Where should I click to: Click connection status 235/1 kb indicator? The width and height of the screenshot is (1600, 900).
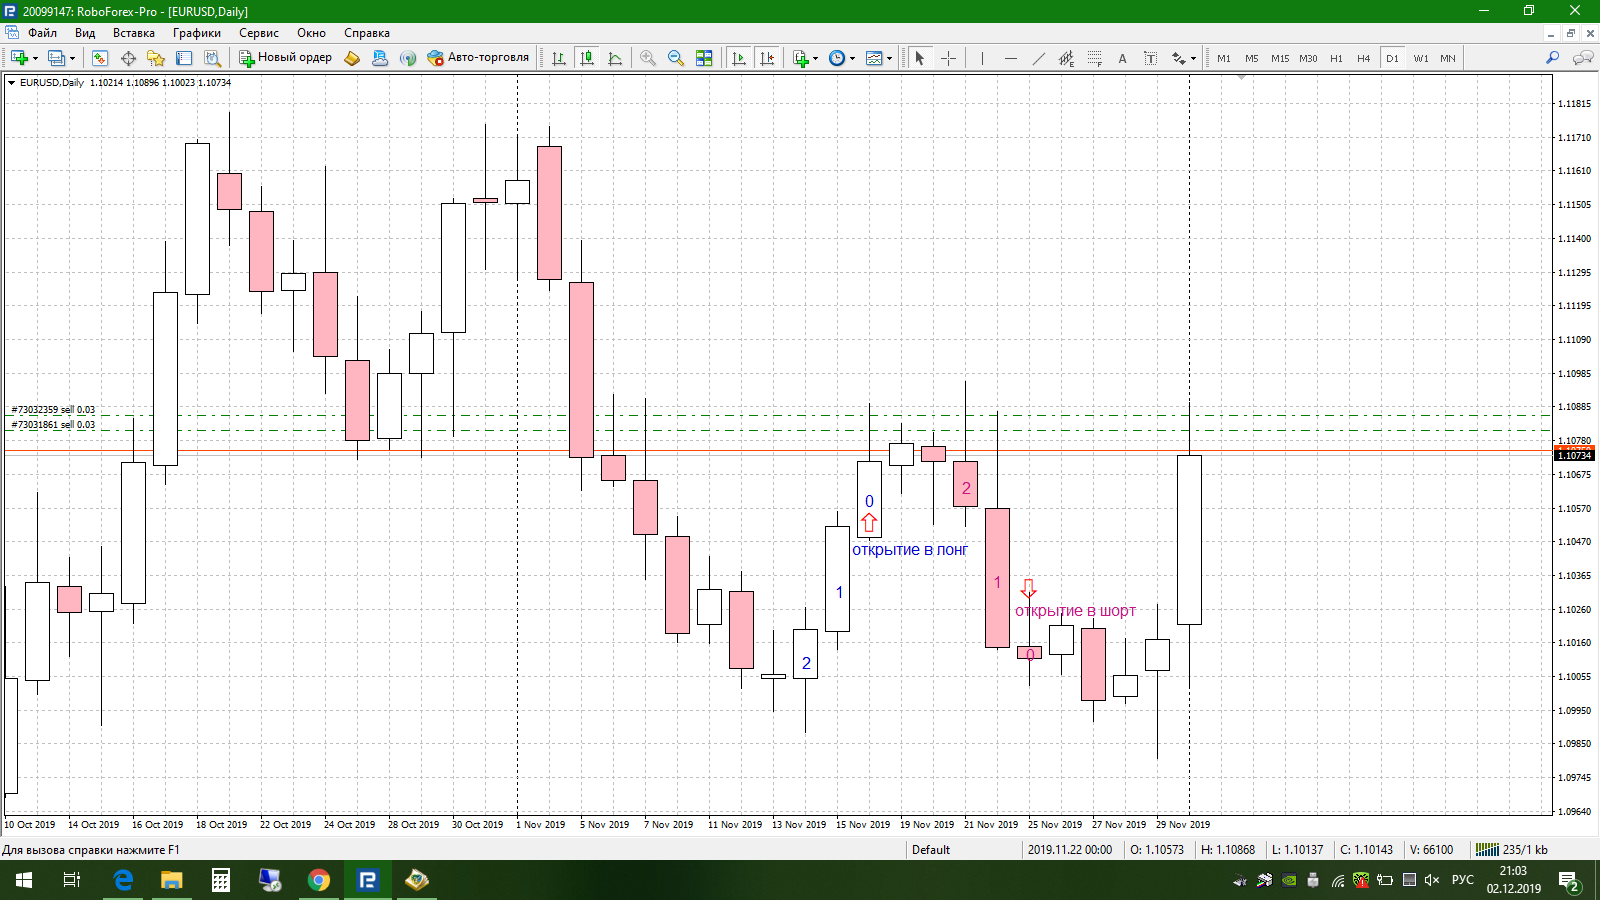tap(1512, 850)
